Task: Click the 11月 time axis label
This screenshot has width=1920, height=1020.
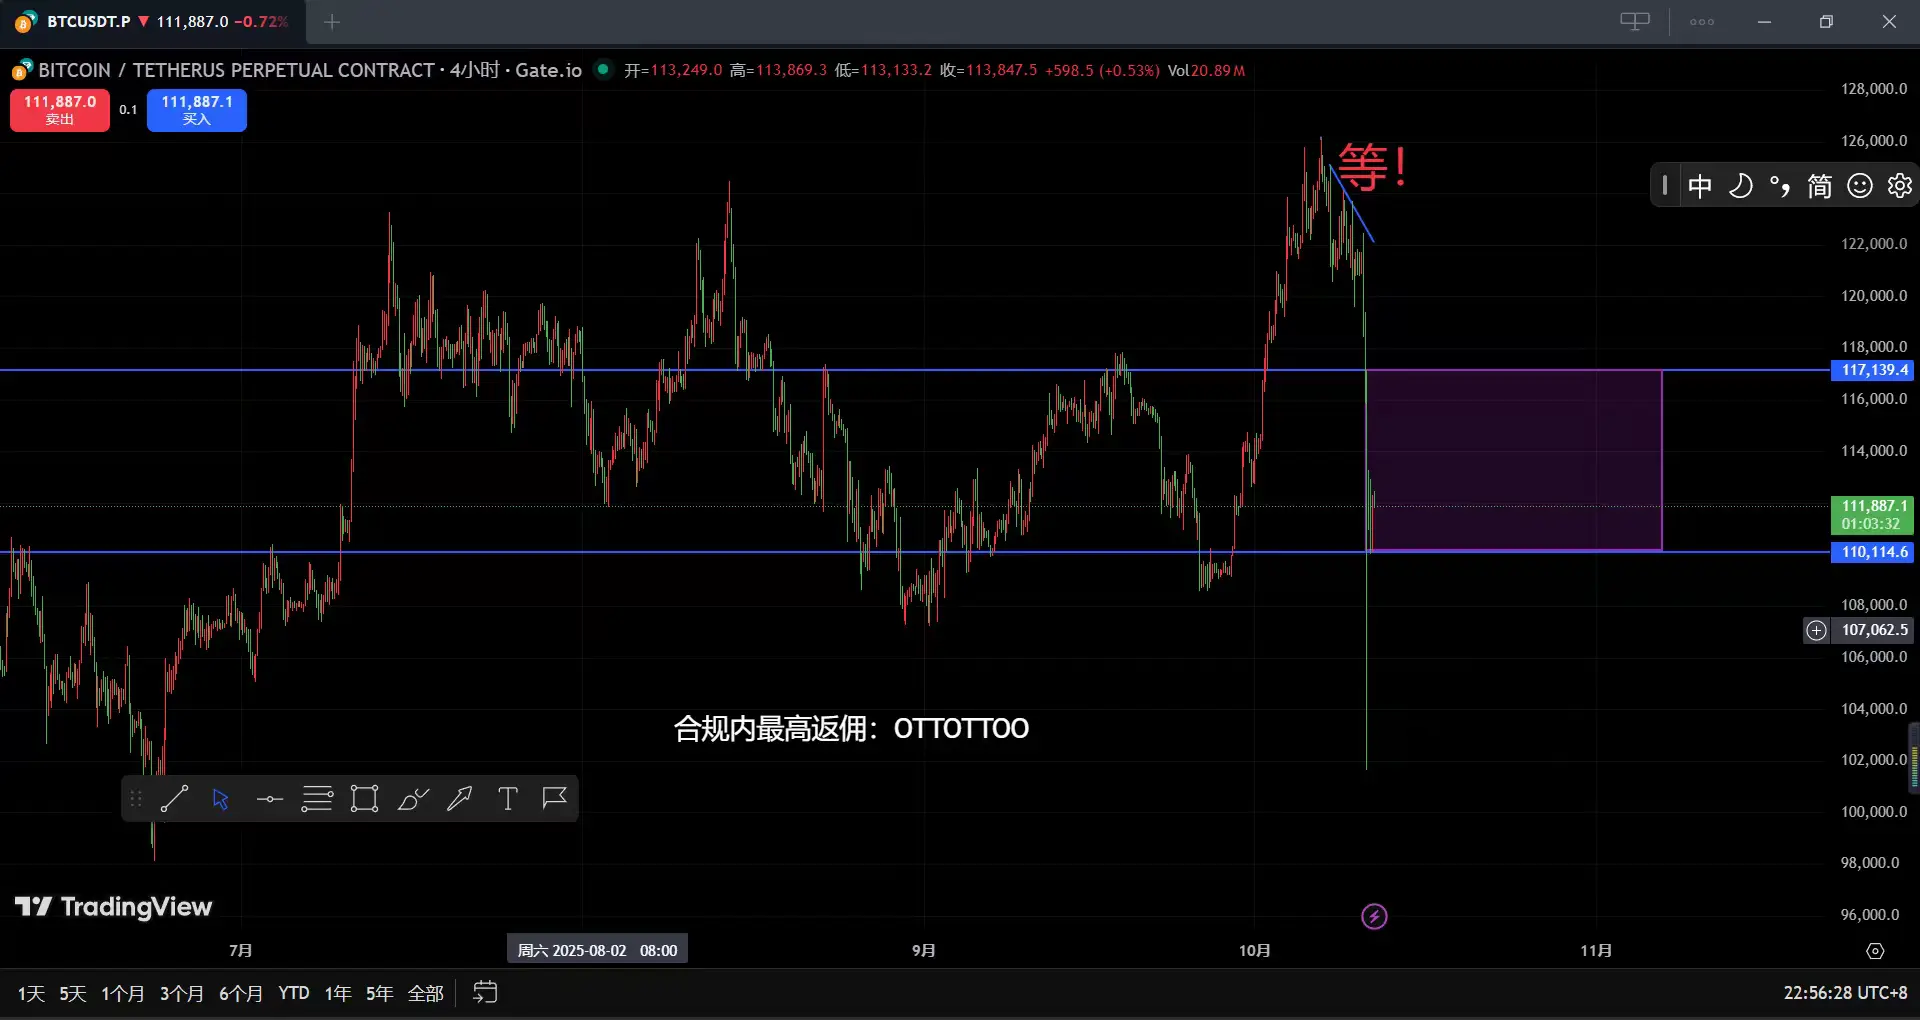Action: coord(1596,950)
